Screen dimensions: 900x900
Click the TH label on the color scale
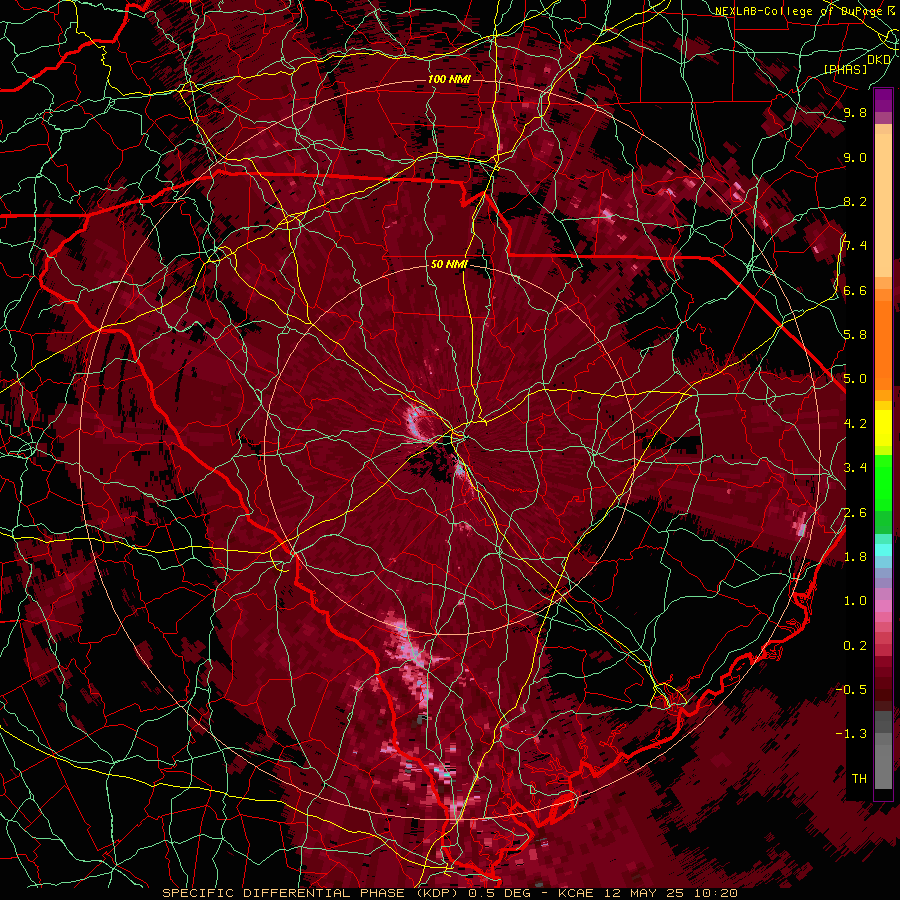(859, 779)
